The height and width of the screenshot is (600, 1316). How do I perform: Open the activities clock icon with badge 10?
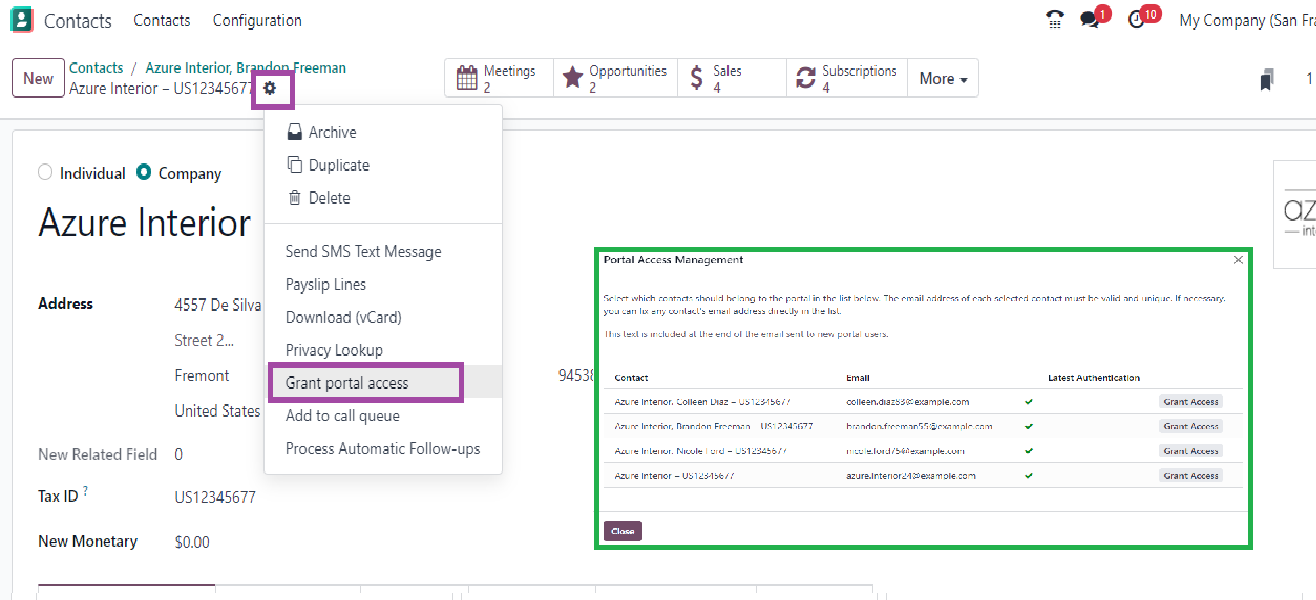click(x=1135, y=20)
